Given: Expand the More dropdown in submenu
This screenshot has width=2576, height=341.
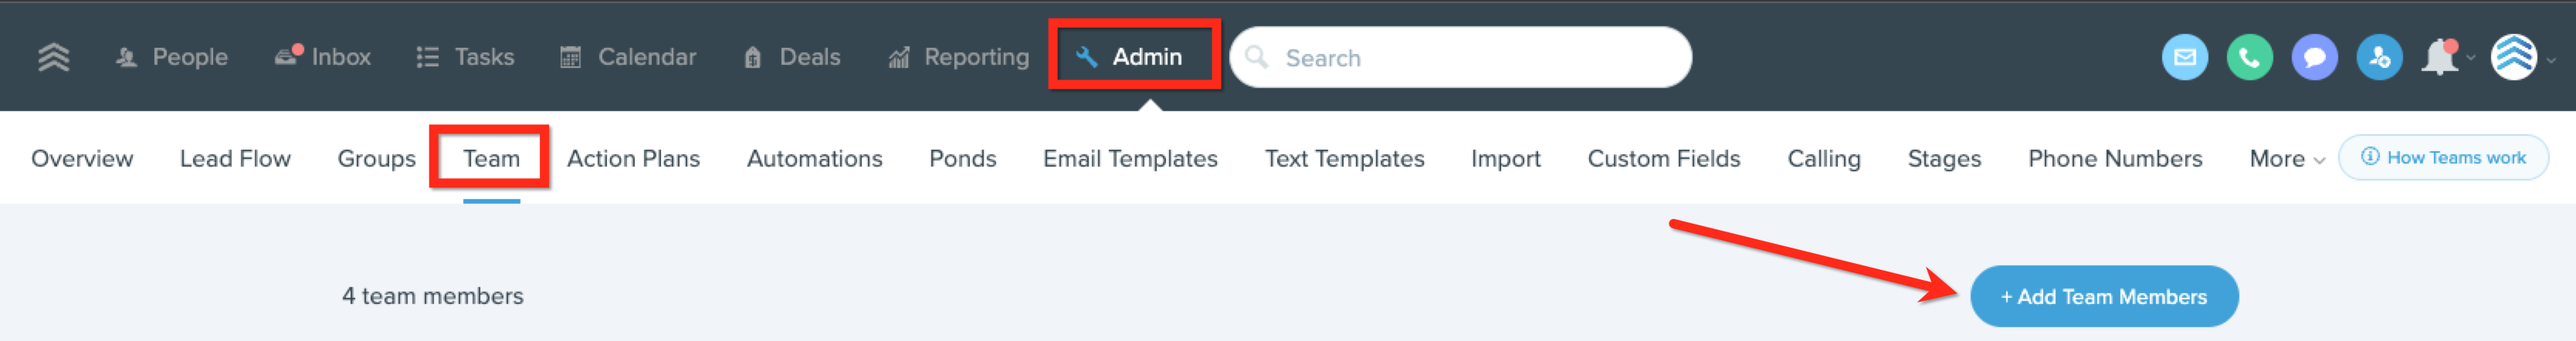Looking at the screenshot, I should (2286, 159).
